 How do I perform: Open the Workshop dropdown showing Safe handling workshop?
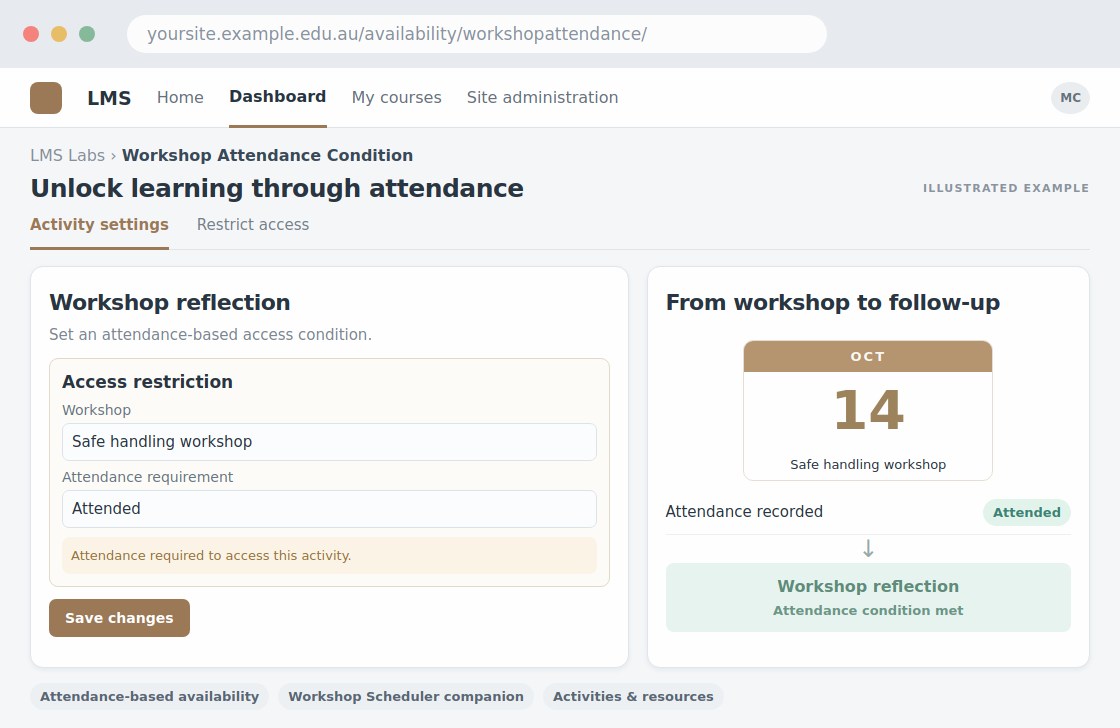(329, 442)
